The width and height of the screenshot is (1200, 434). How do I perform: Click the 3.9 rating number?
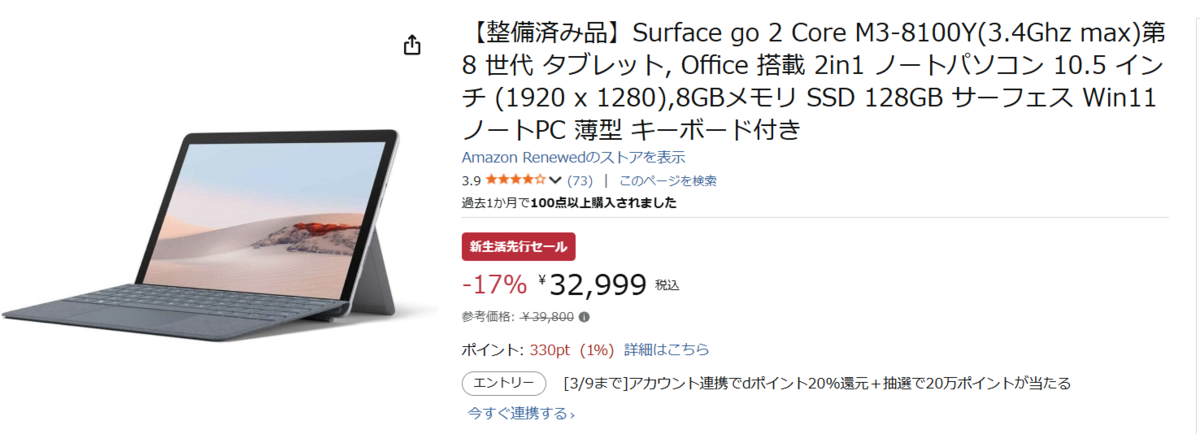tap(471, 181)
